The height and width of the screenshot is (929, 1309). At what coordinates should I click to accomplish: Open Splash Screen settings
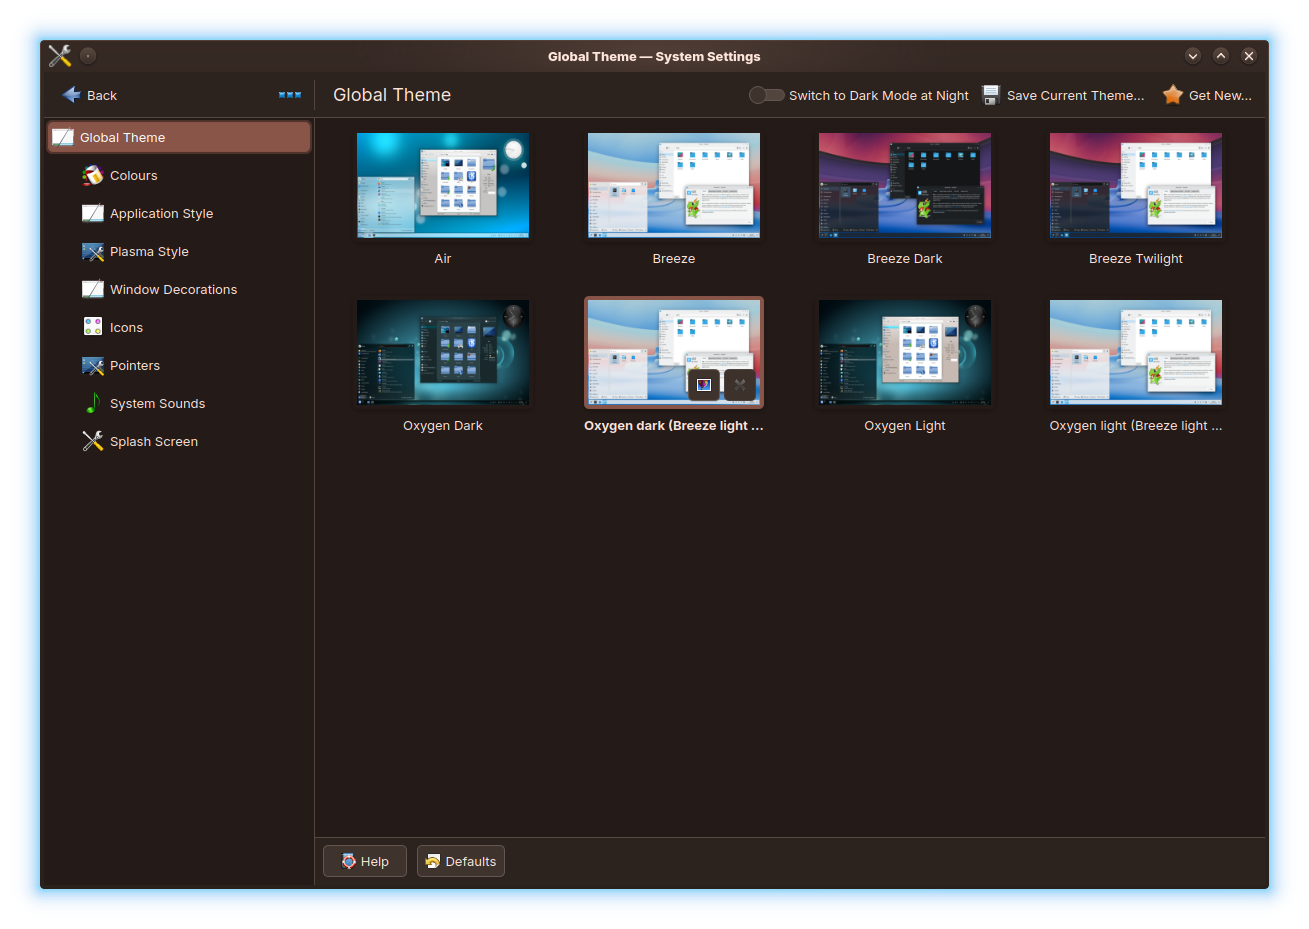[179, 442]
